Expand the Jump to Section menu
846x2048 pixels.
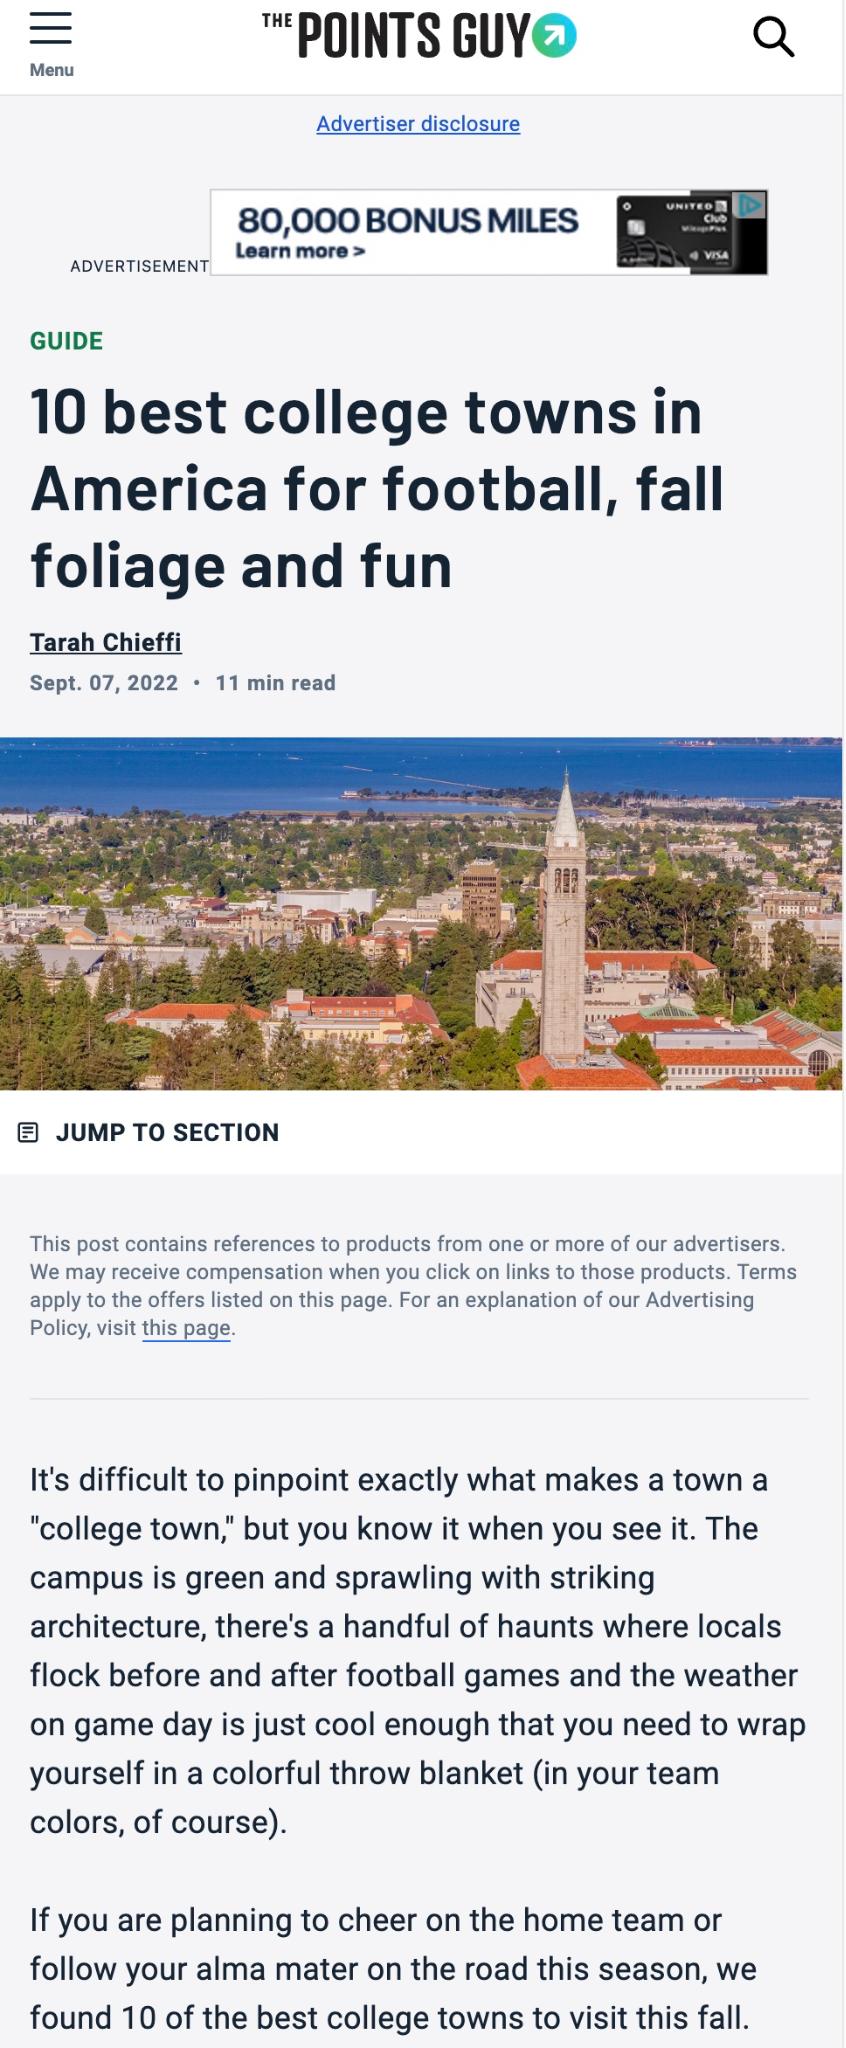click(167, 1133)
